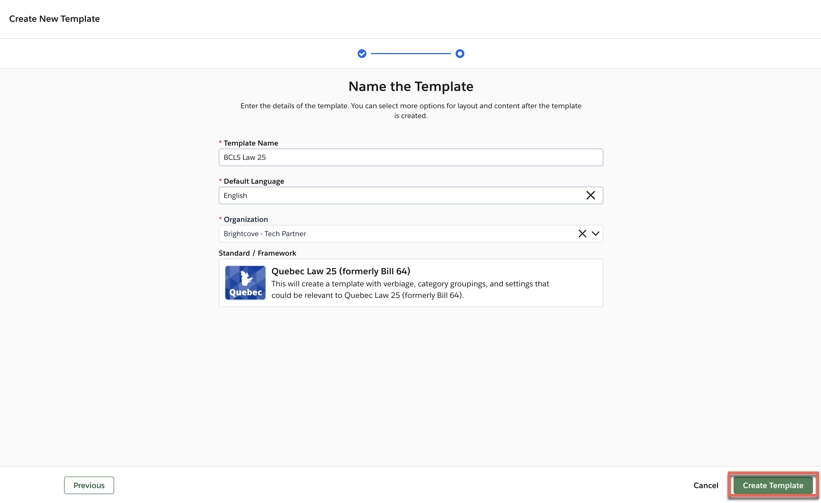
Task: Click the progress line between steps
Action: [x=411, y=54]
